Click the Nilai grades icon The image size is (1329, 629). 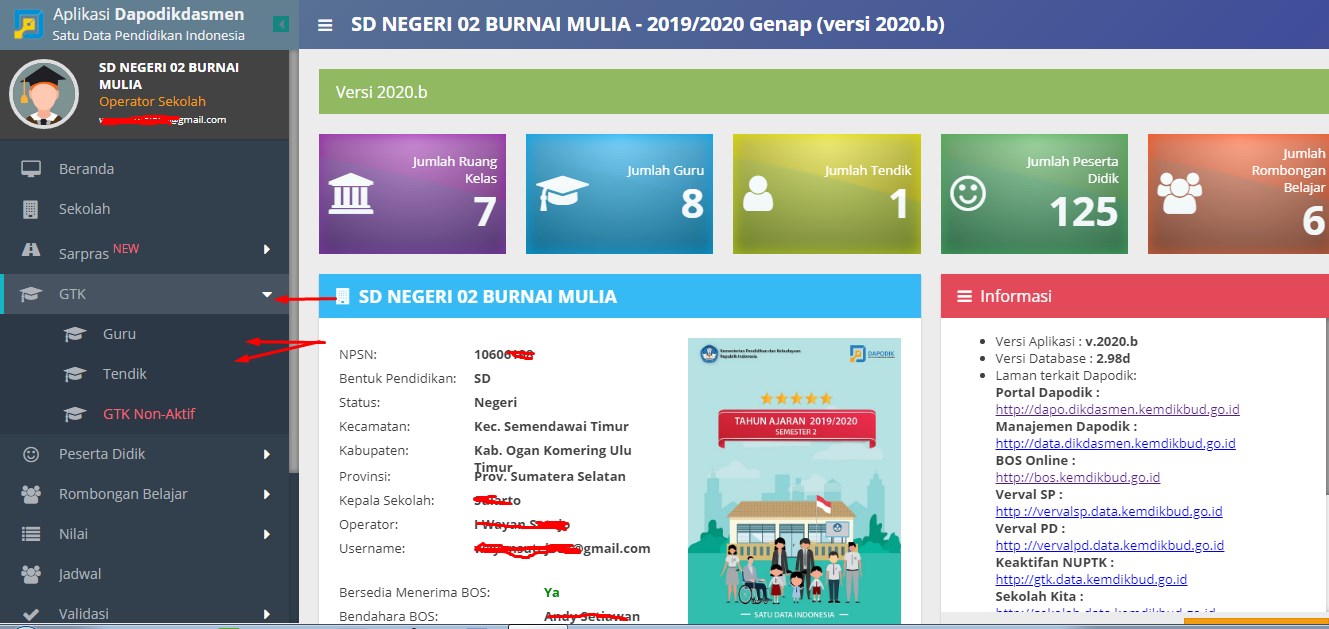coord(29,533)
